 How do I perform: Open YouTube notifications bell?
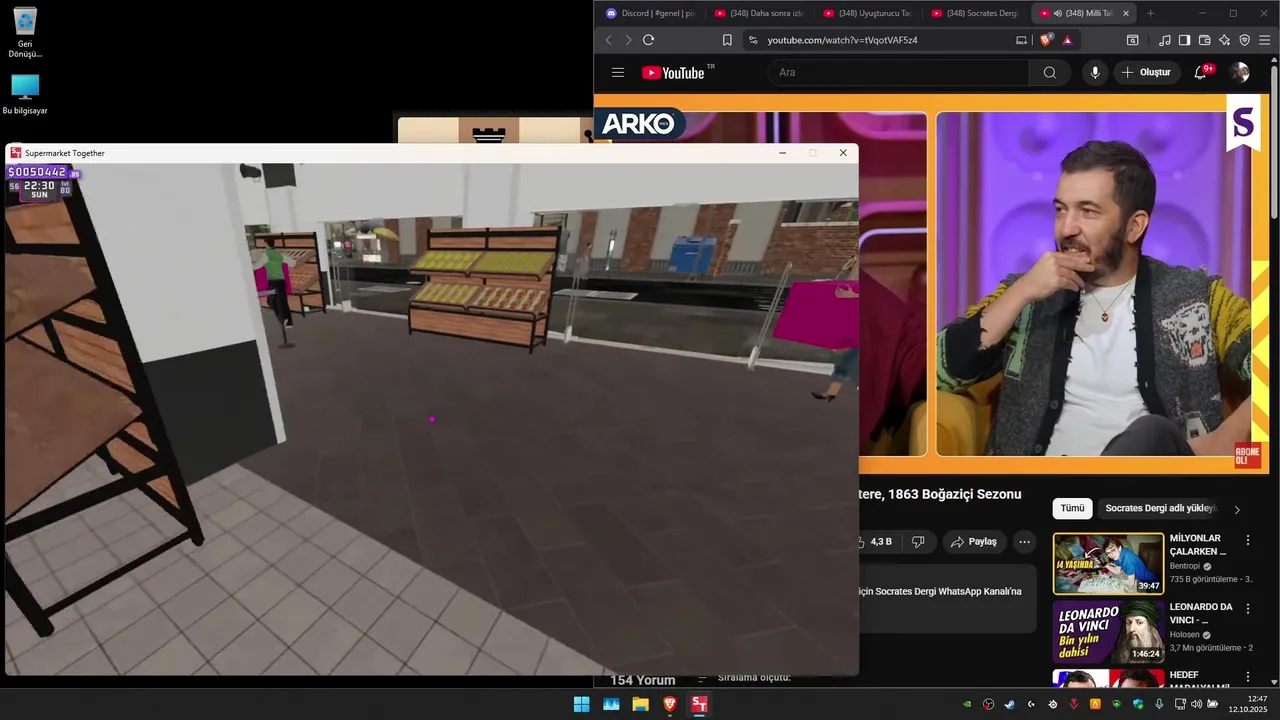1201,72
